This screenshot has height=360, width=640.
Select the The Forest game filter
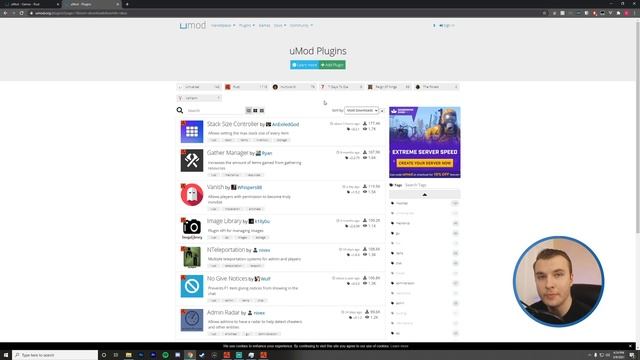point(437,87)
